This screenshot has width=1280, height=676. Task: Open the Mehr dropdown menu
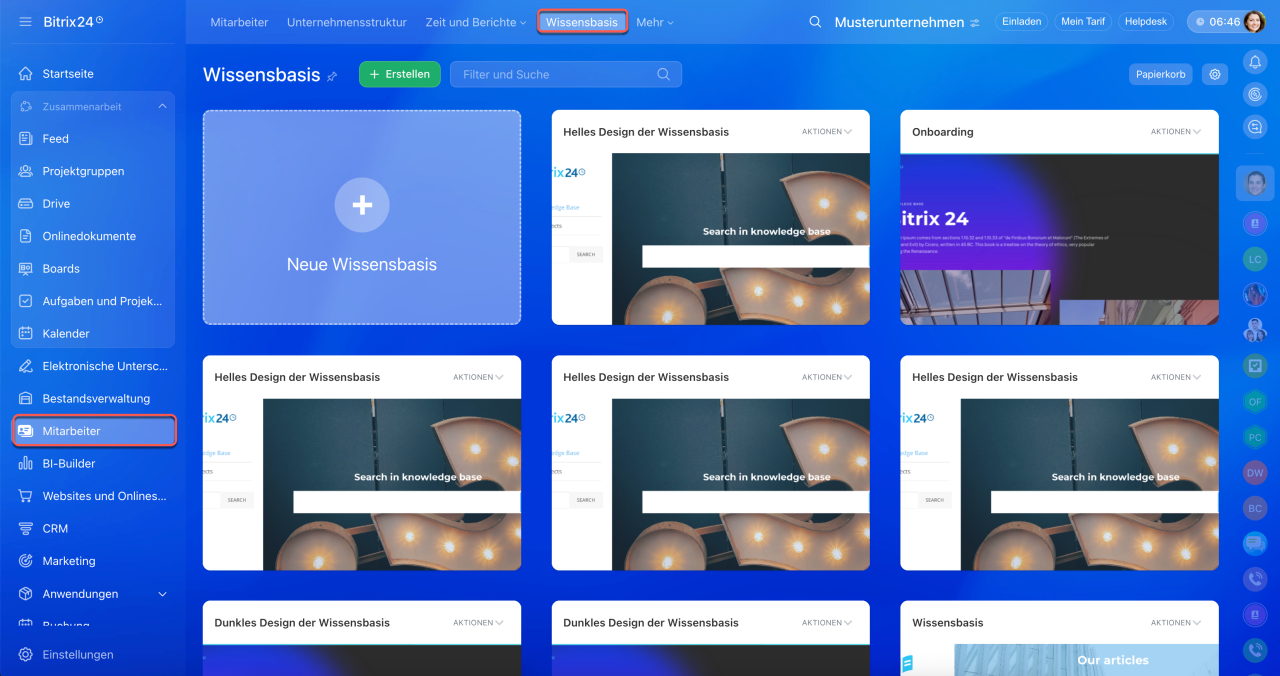[655, 22]
